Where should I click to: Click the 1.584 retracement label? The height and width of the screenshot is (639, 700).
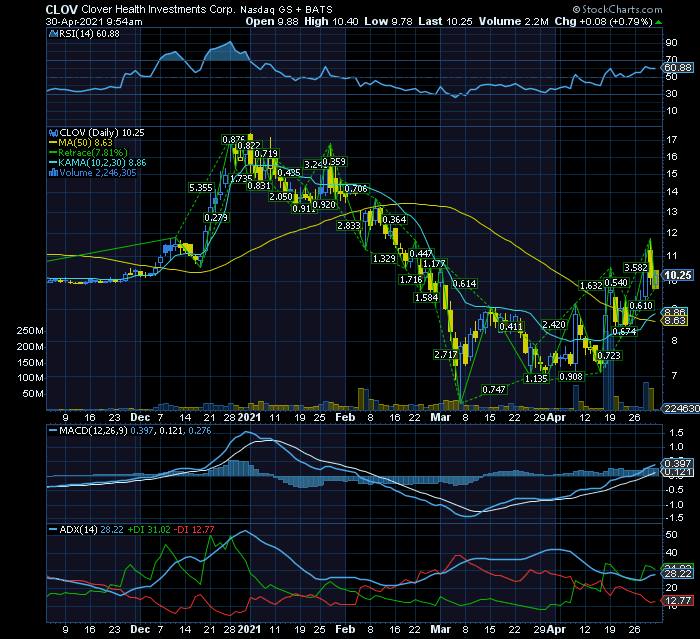[426, 297]
